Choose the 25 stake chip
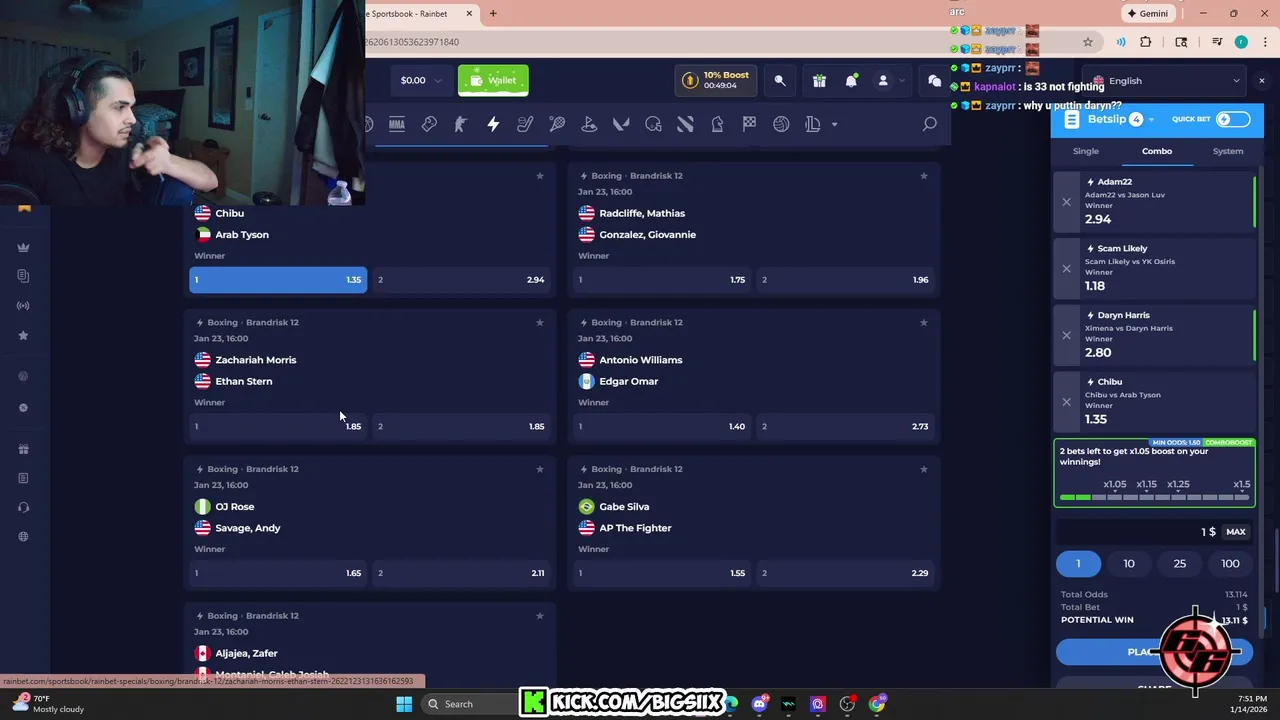The height and width of the screenshot is (720, 1280). (x=1180, y=564)
